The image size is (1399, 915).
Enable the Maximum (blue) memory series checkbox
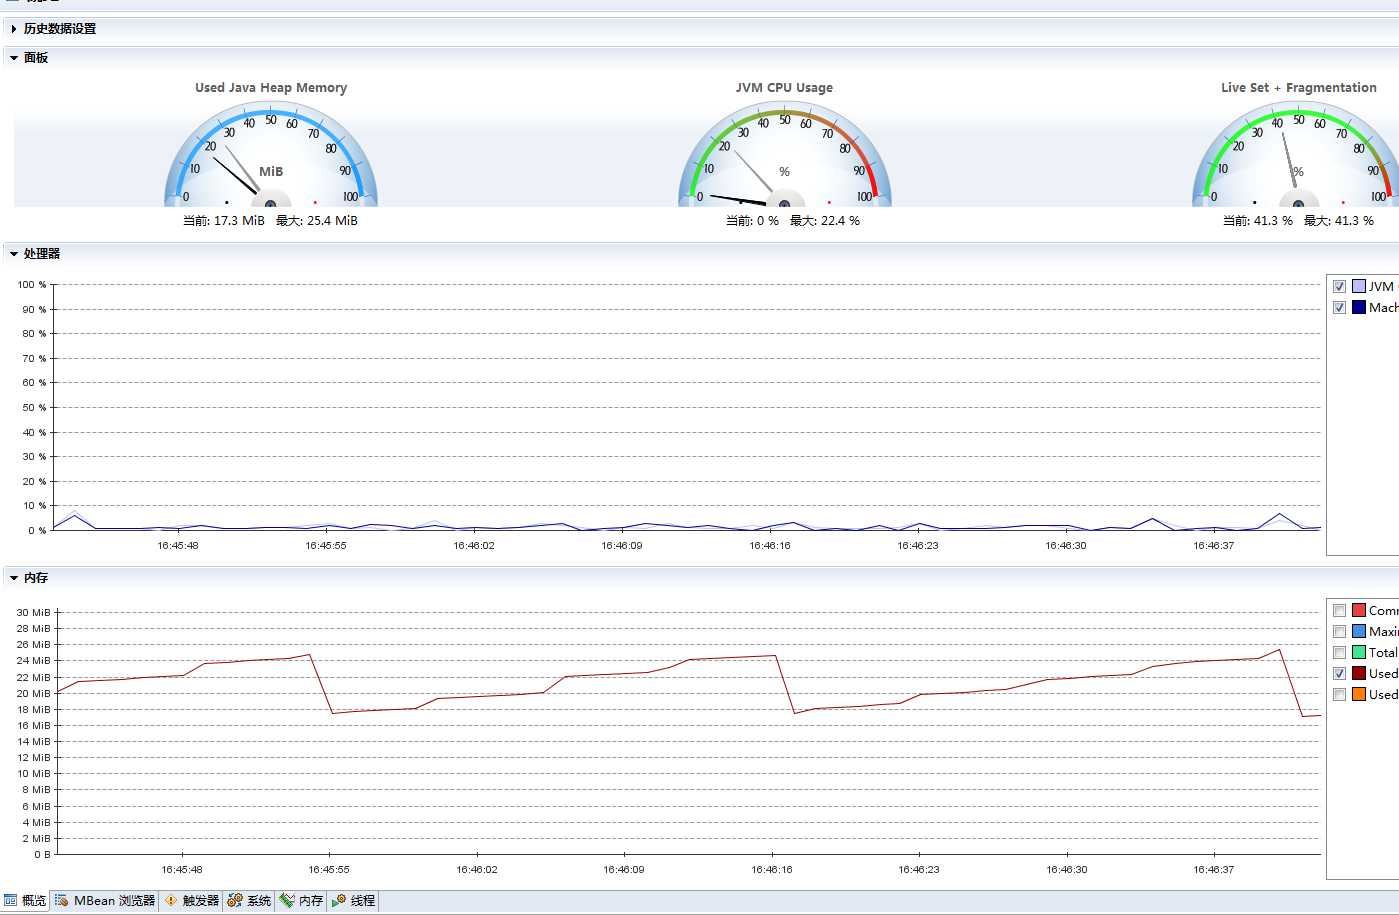coord(1339,631)
